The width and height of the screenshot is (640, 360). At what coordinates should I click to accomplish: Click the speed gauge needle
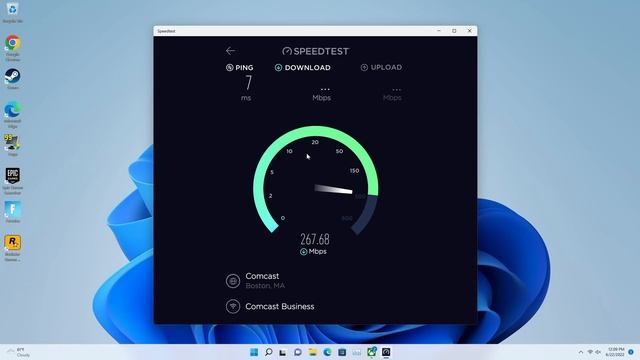[x=333, y=189]
